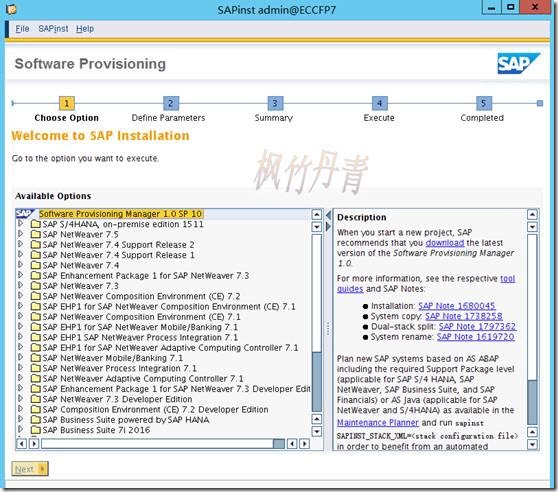Screen dimensions: 558x492
Task: Collapse splitter with left-pointing arrow
Action: (328, 215)
